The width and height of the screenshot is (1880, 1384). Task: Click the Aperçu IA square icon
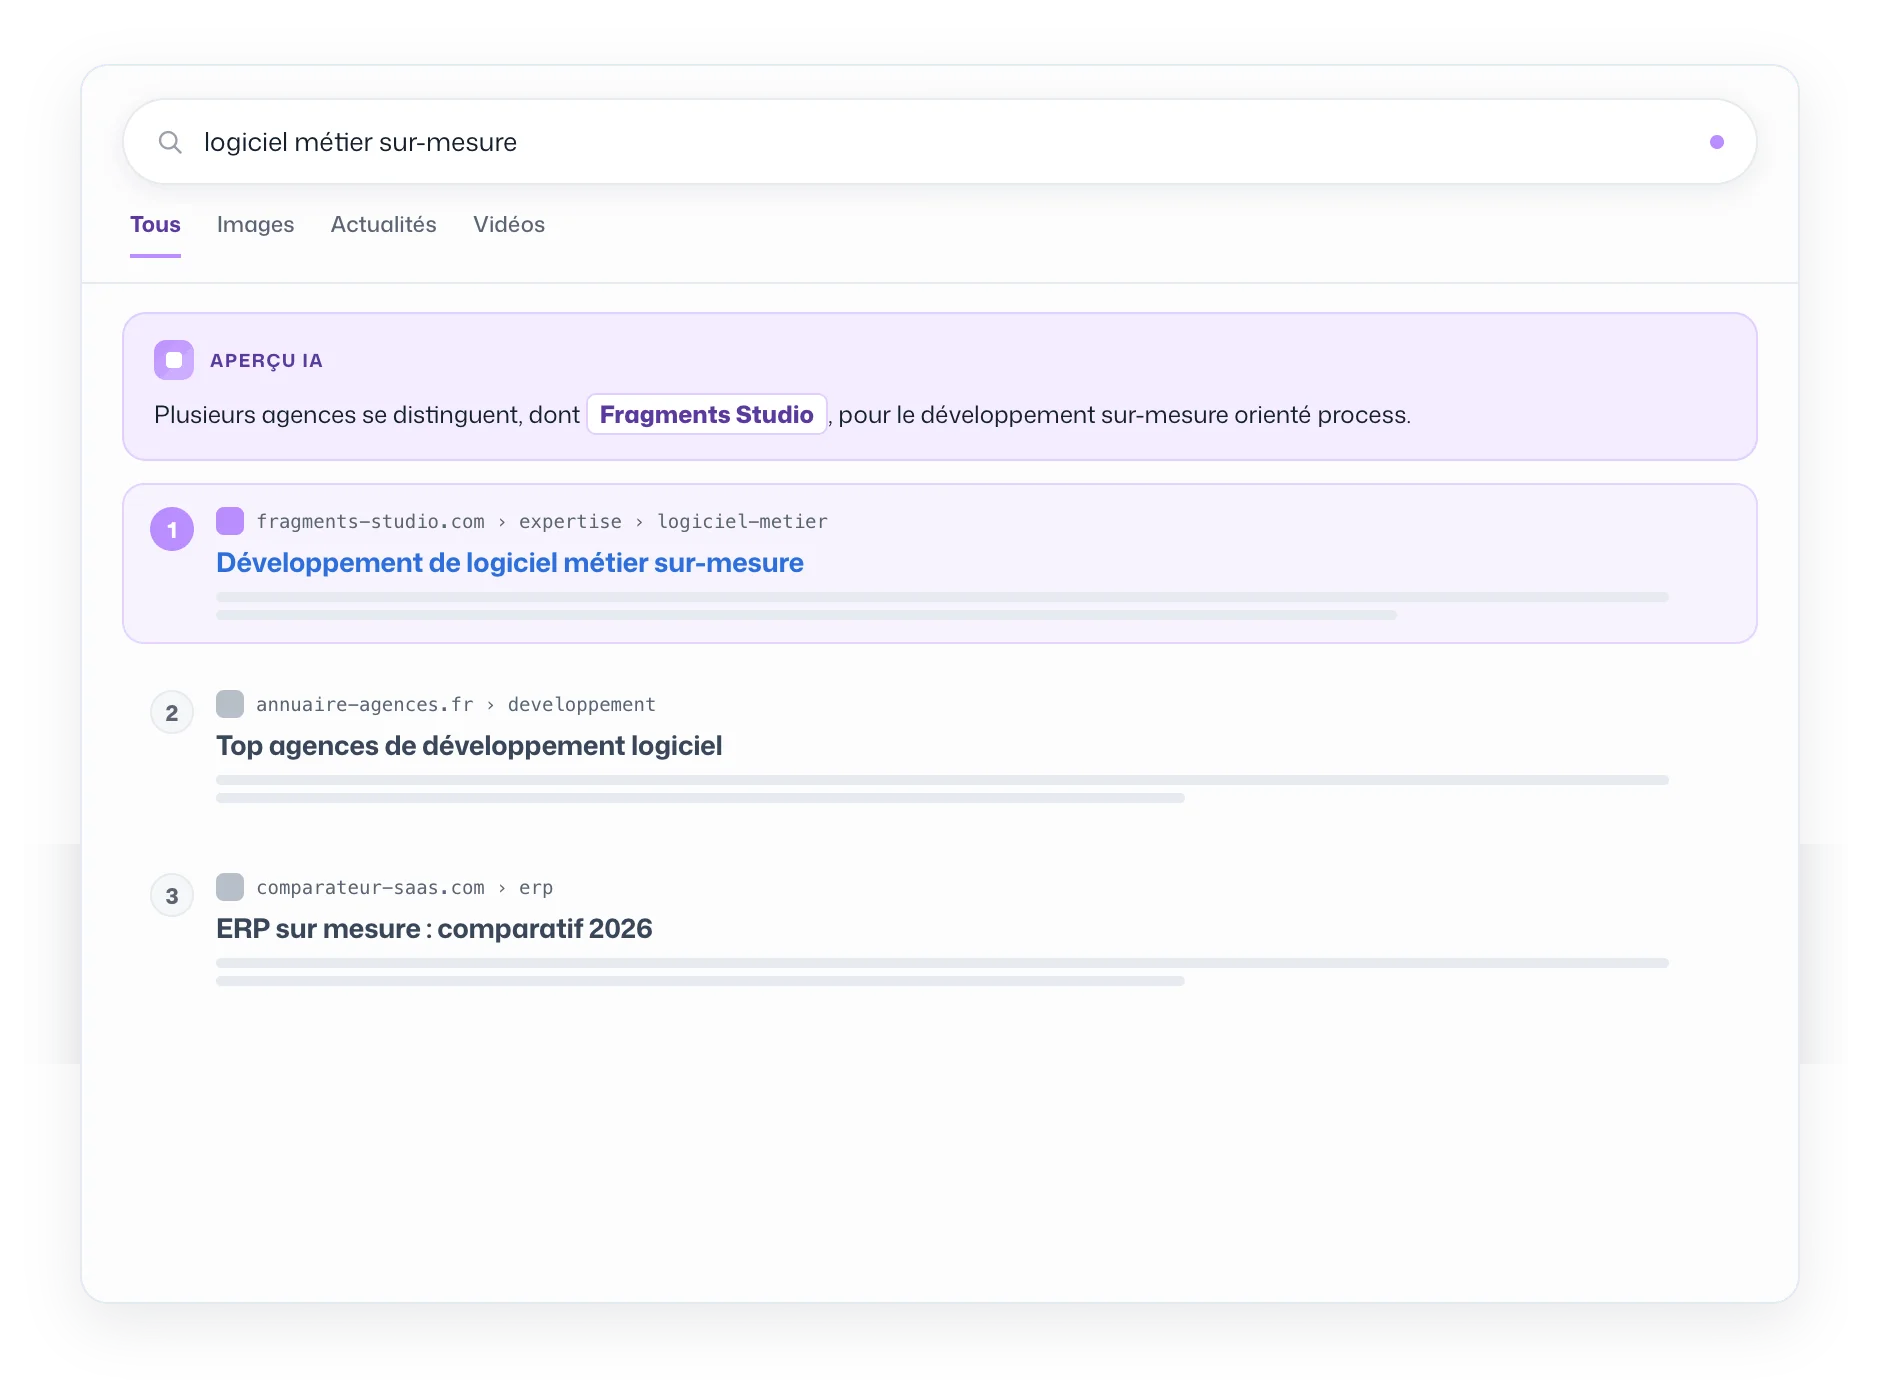[x=174, y=360]
